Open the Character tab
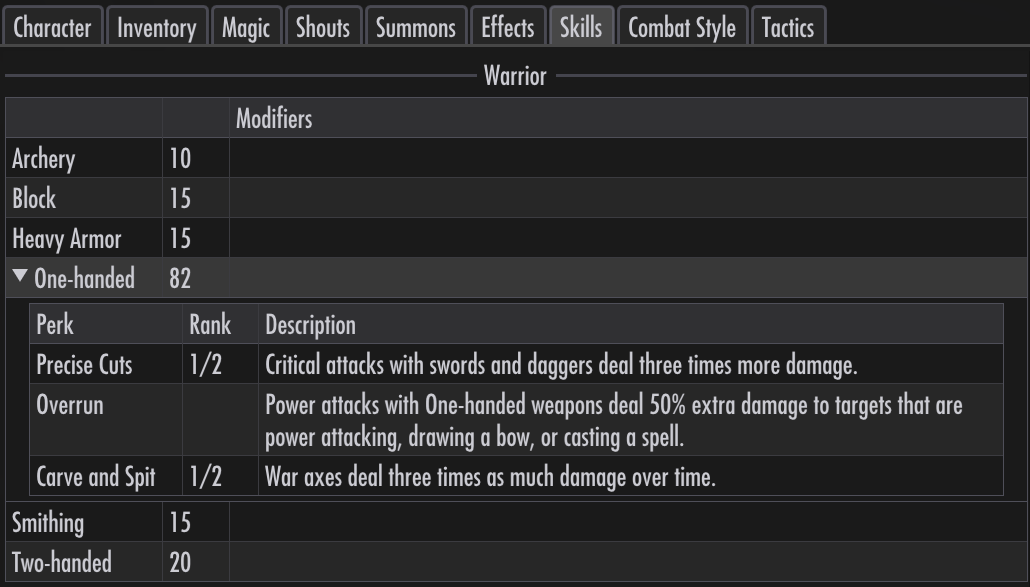 [x=53, y=27]
